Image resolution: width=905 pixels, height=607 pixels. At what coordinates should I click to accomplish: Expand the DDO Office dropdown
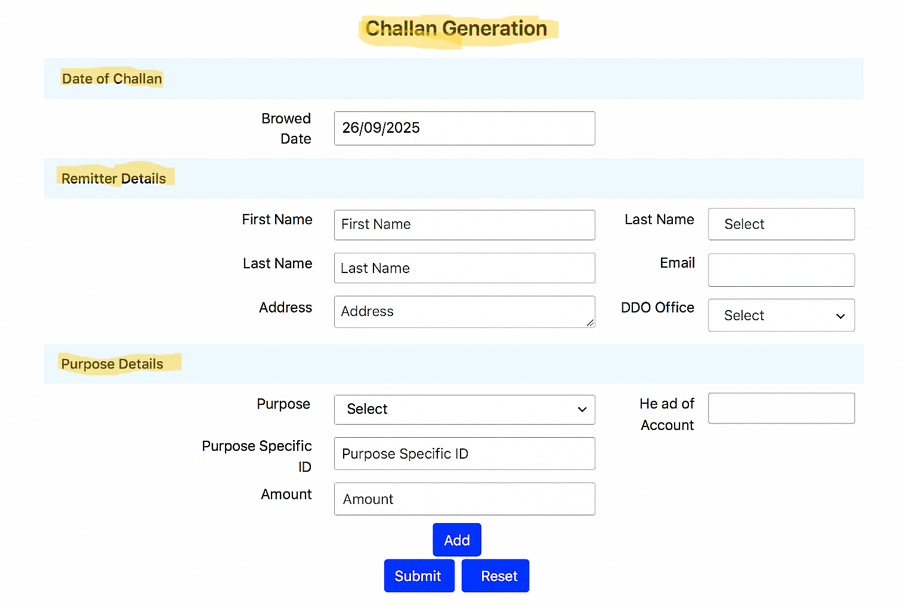point(781,315)
